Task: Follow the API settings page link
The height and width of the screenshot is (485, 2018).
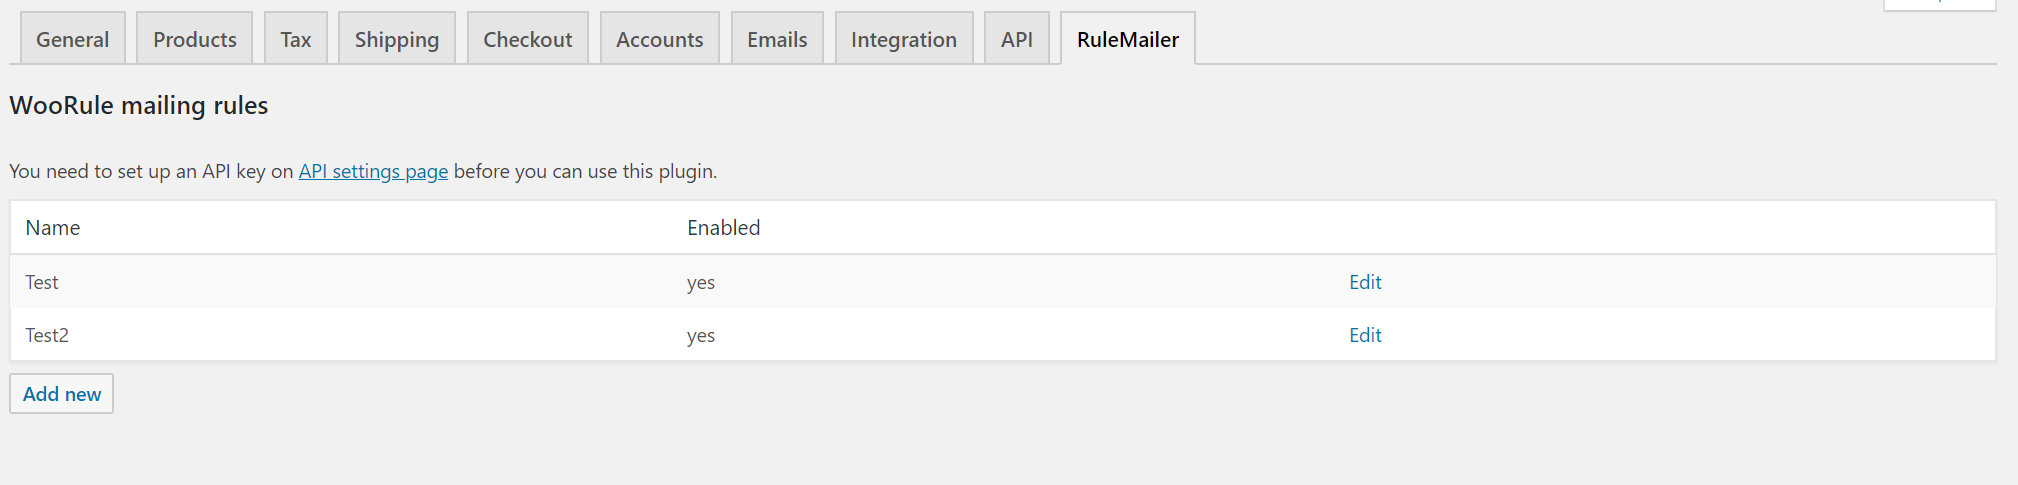Action: [373, 171]
